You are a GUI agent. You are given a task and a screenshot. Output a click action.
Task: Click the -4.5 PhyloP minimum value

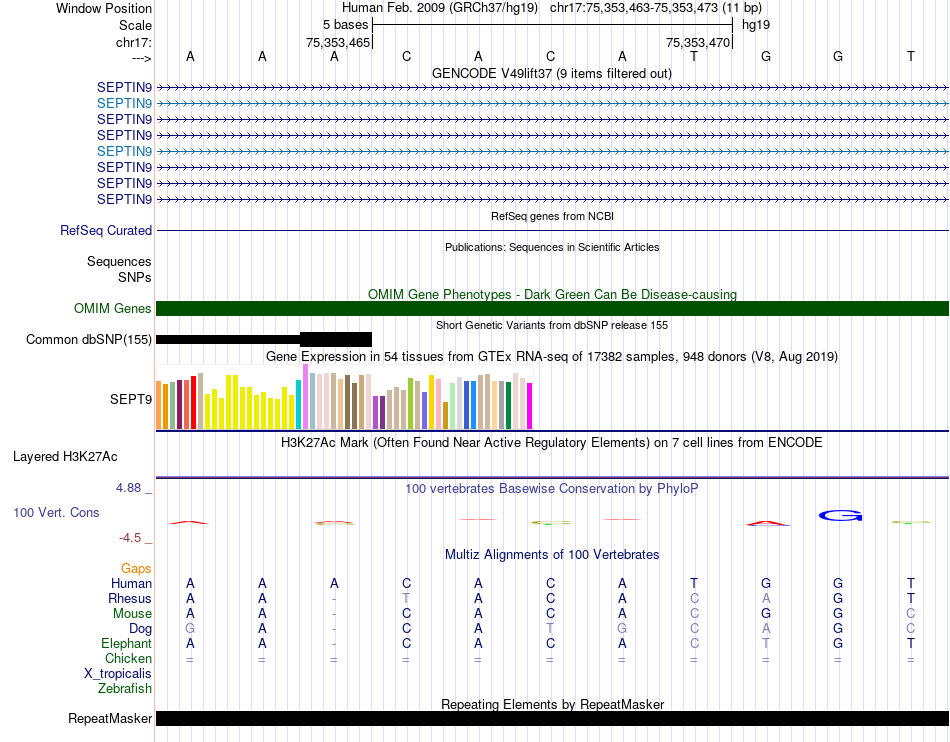(x=130, y=538)
